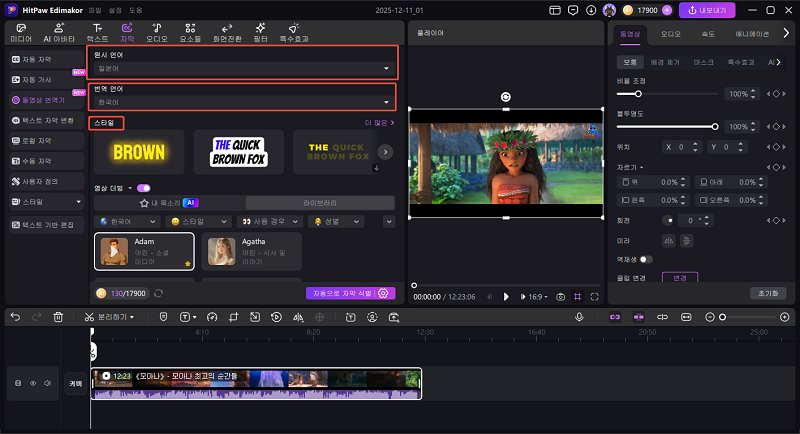Click the 더 많은 more styles link
This screenshot has width=800, height=434.
point(379,123)
